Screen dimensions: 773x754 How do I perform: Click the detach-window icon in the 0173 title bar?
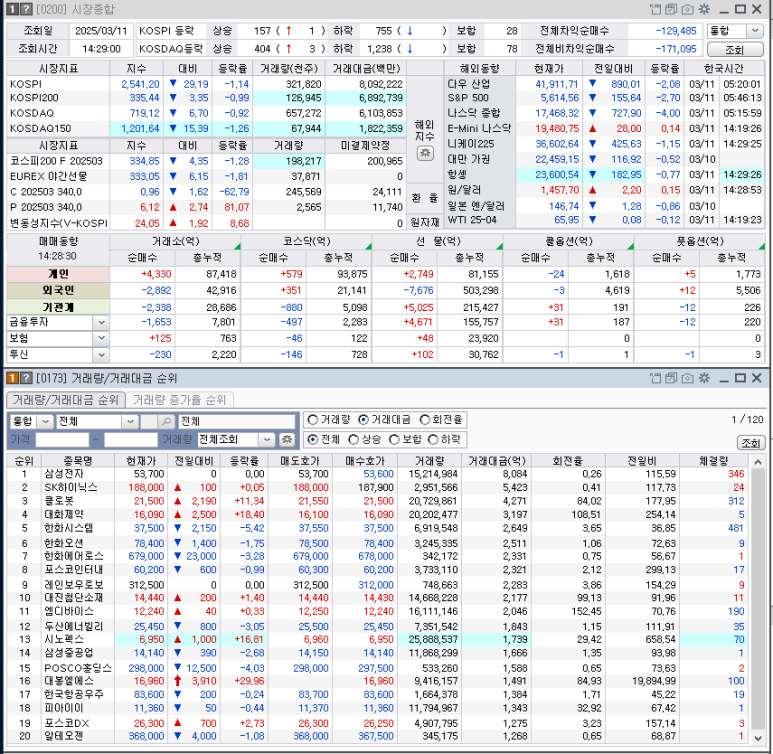(x=655, y=378)
